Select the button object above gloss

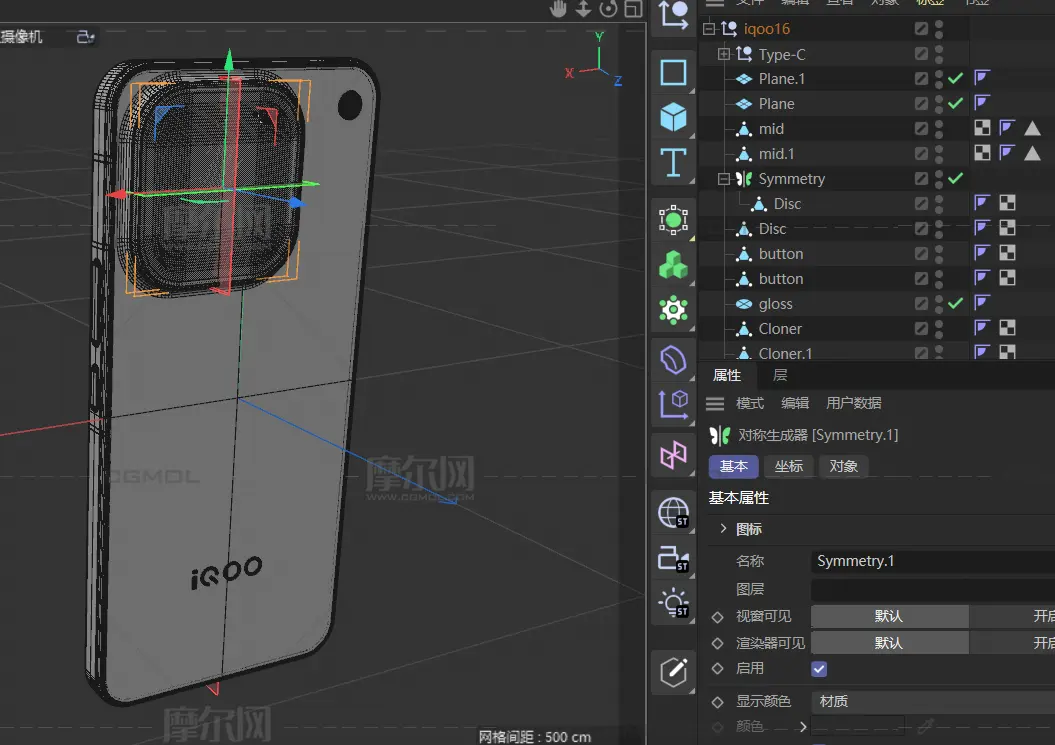(781, 279)
